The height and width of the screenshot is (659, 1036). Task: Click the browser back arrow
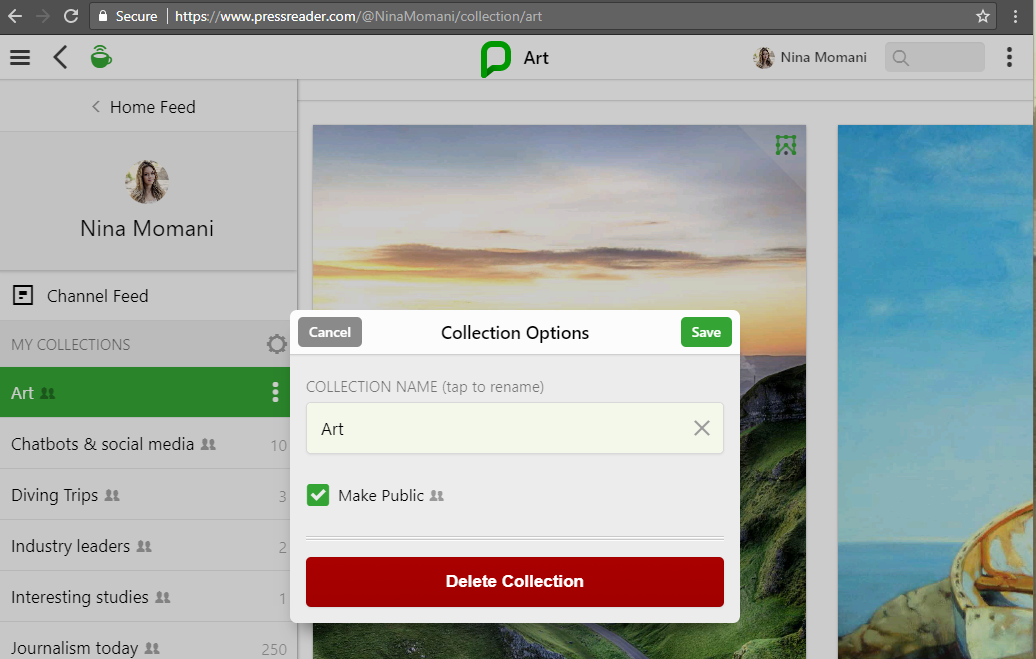point(15,16)
